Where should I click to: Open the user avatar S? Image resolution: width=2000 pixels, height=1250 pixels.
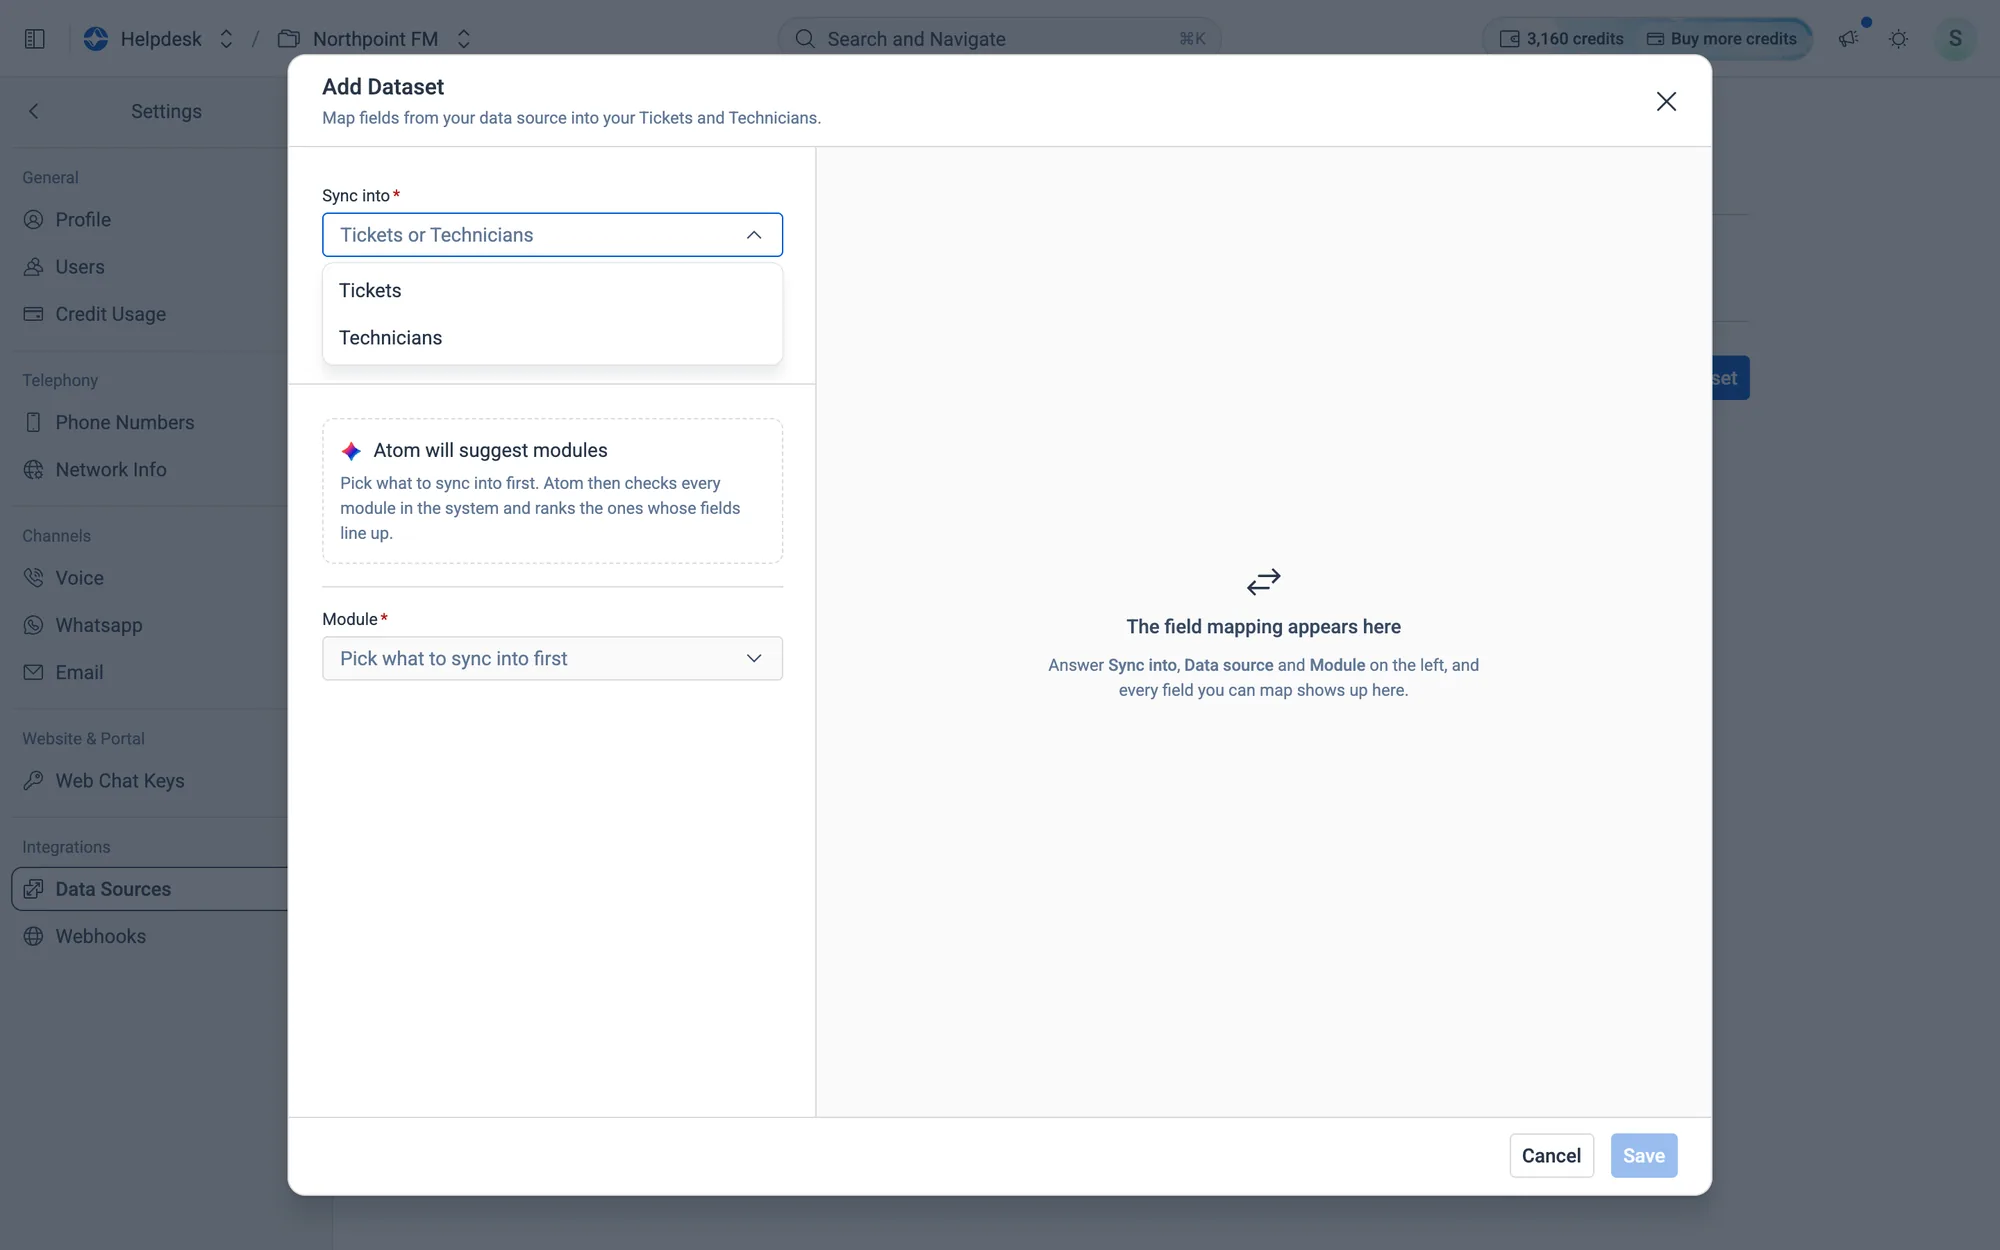tap(1955, 39)
